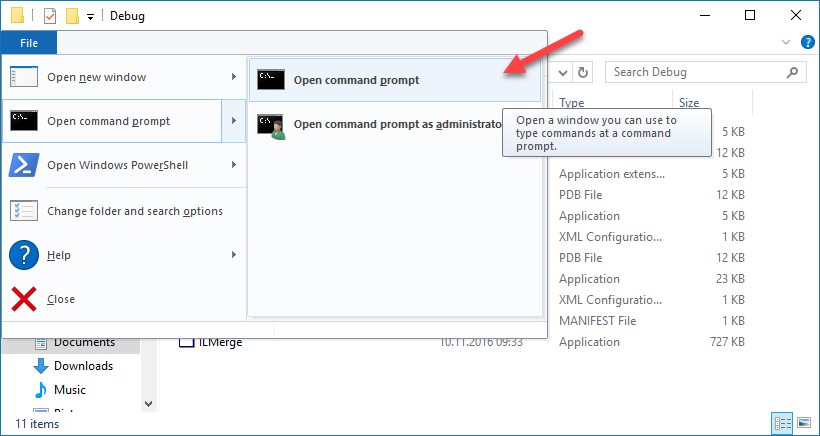The image size is (820, 436).
Task: Select Open Windows PowerShell entry
Action: click(x=124, y=165)
